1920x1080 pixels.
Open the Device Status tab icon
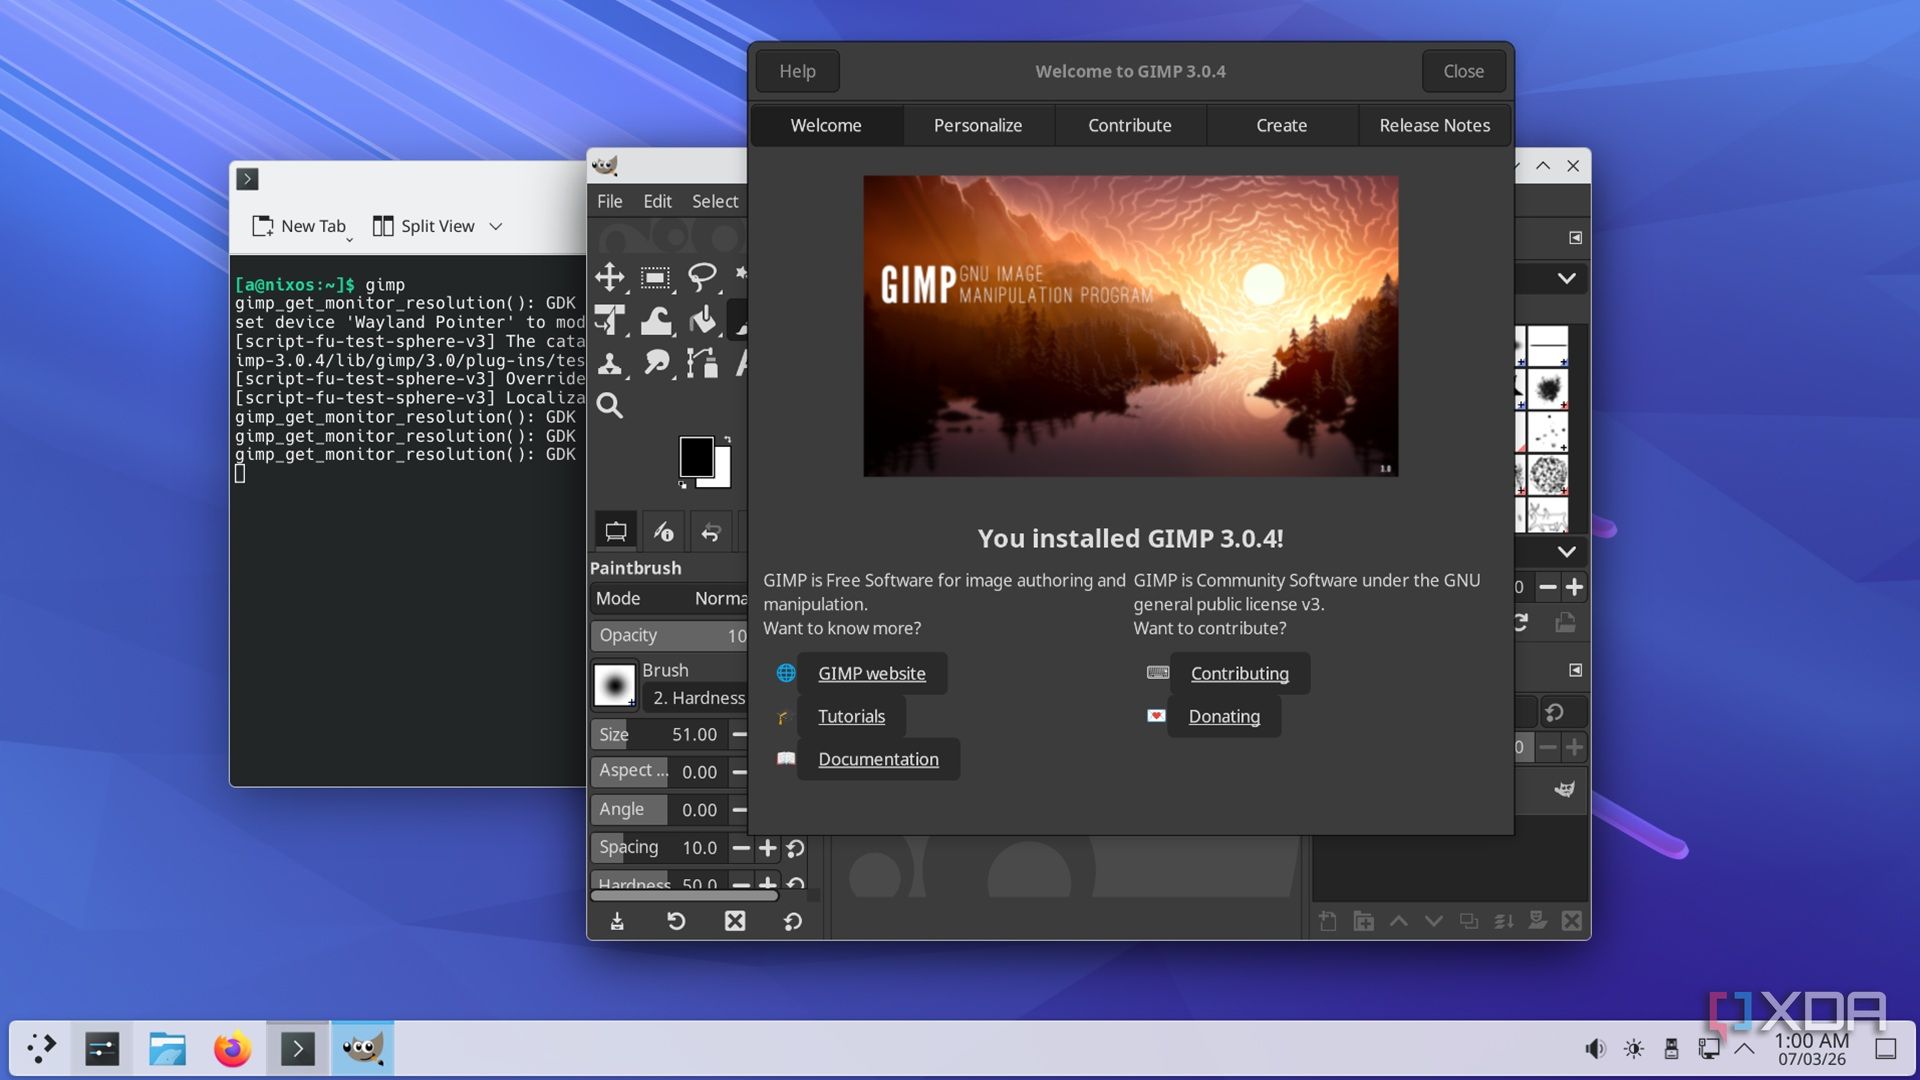click(x=663, y=532)
